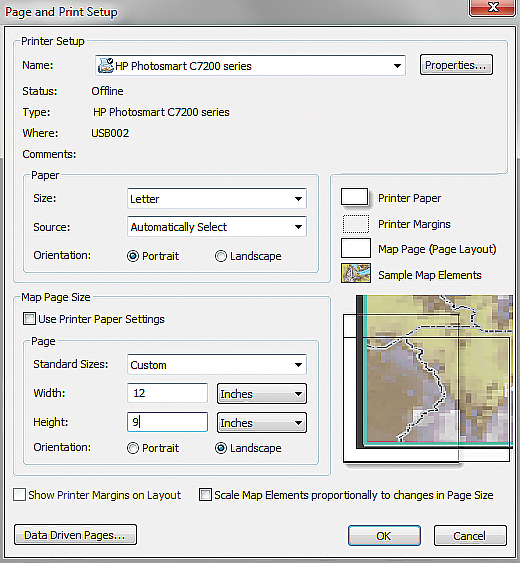Click the Sample Map Elements legend icon
Viewport: 520px width, 563px height.
pos(356,273)
